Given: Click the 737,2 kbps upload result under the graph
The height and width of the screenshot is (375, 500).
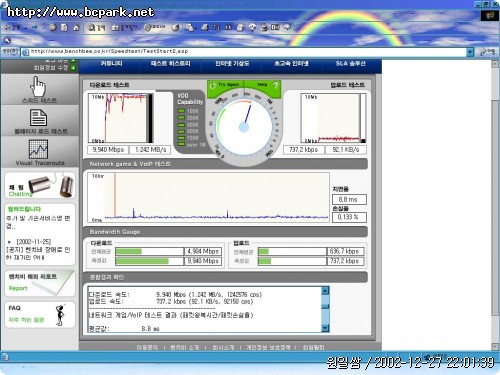Looking at the screenshot, I should [304, 150].
